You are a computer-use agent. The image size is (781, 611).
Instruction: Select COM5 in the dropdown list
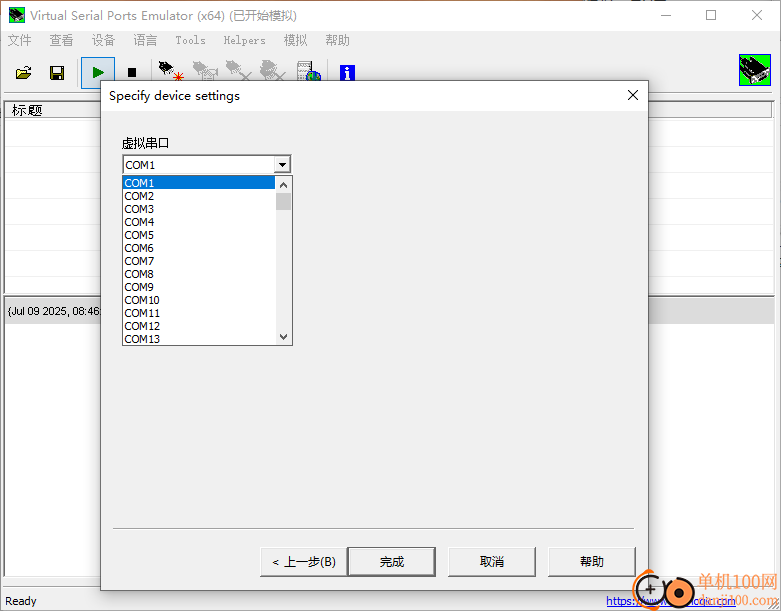(199, 235)
